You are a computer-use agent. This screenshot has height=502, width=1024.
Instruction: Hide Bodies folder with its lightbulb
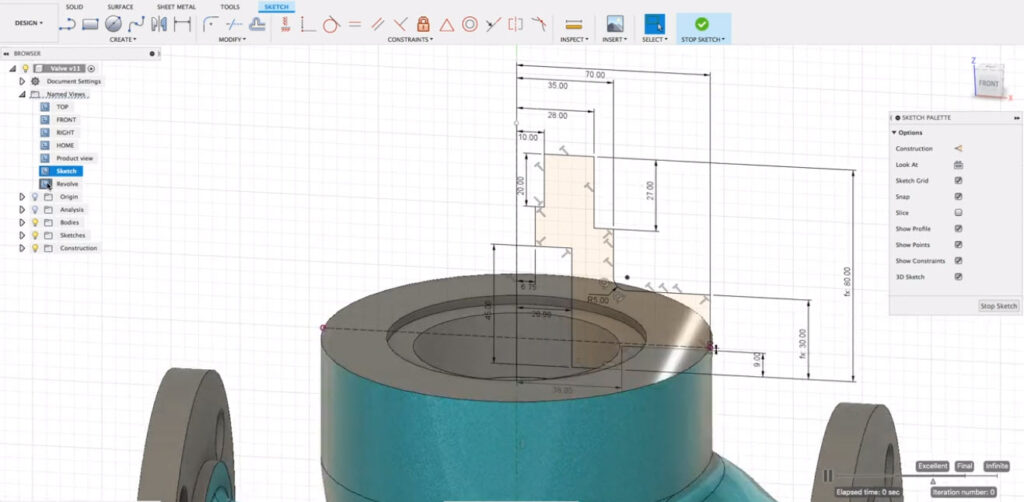point(35,223)
